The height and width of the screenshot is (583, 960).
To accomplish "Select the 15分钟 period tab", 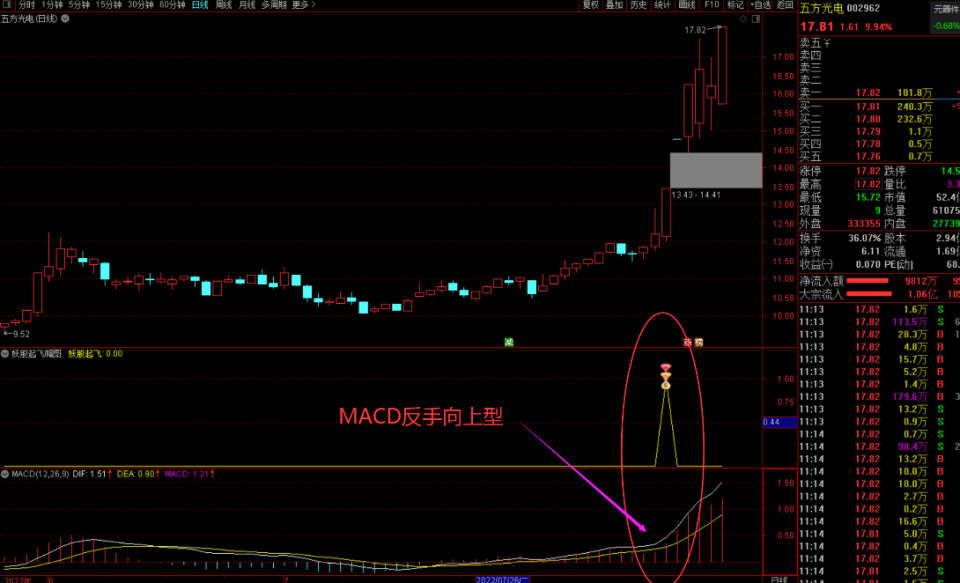I will (108, 5).
